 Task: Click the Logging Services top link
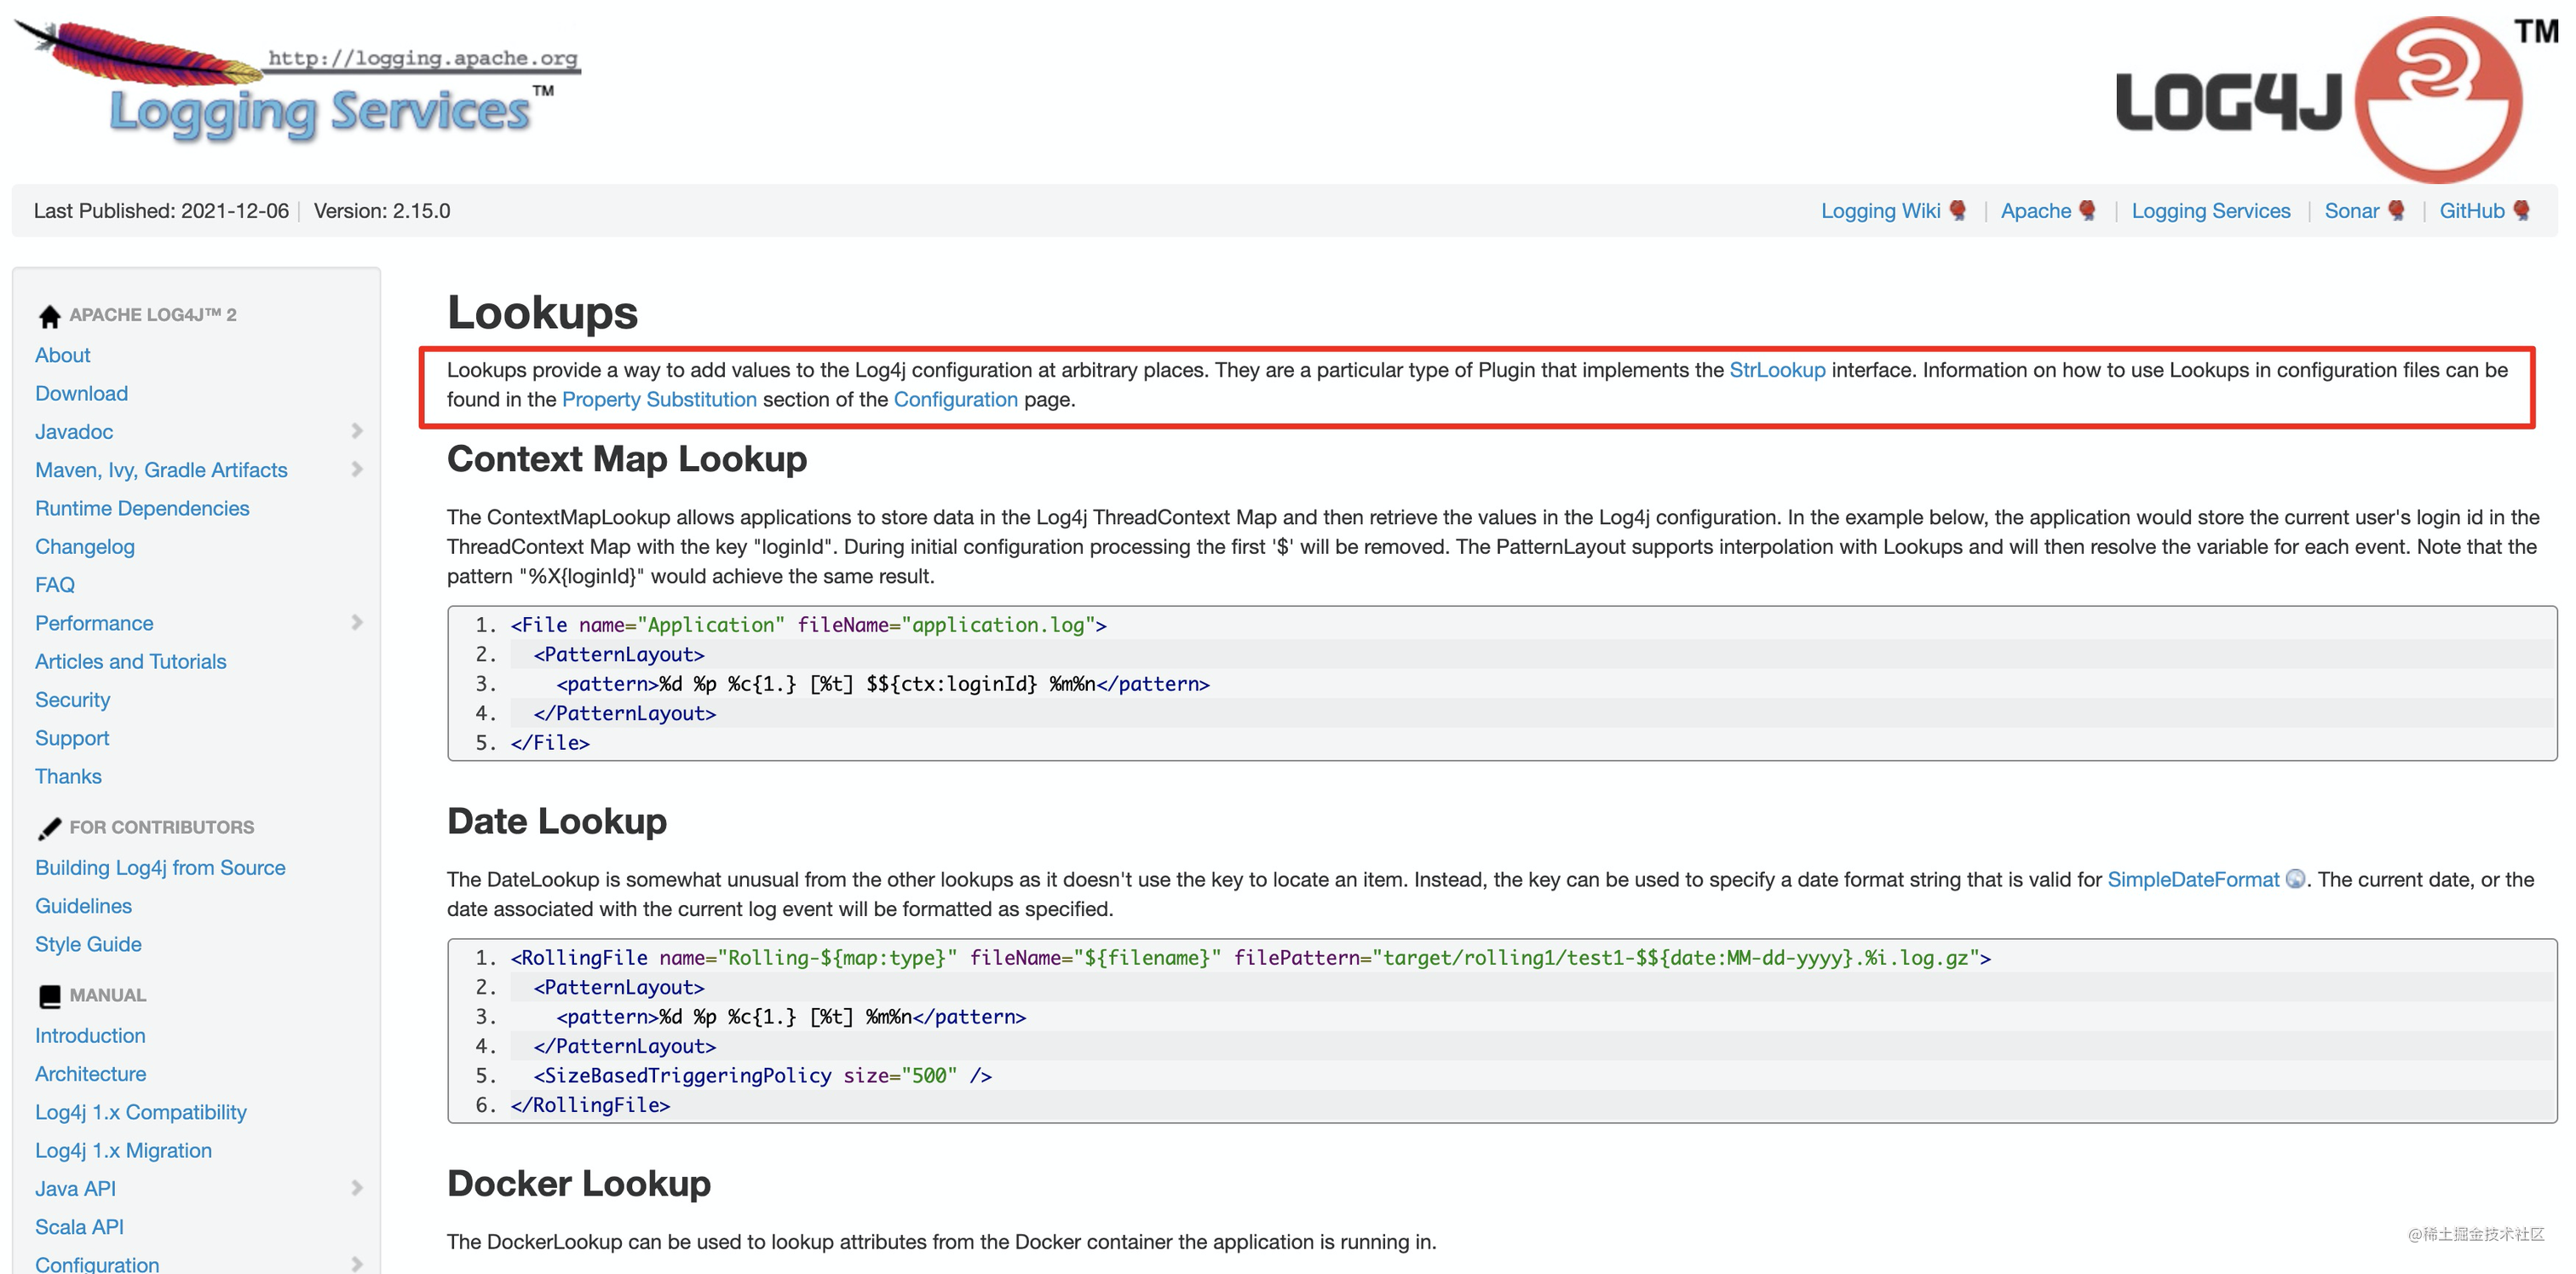2210,211
